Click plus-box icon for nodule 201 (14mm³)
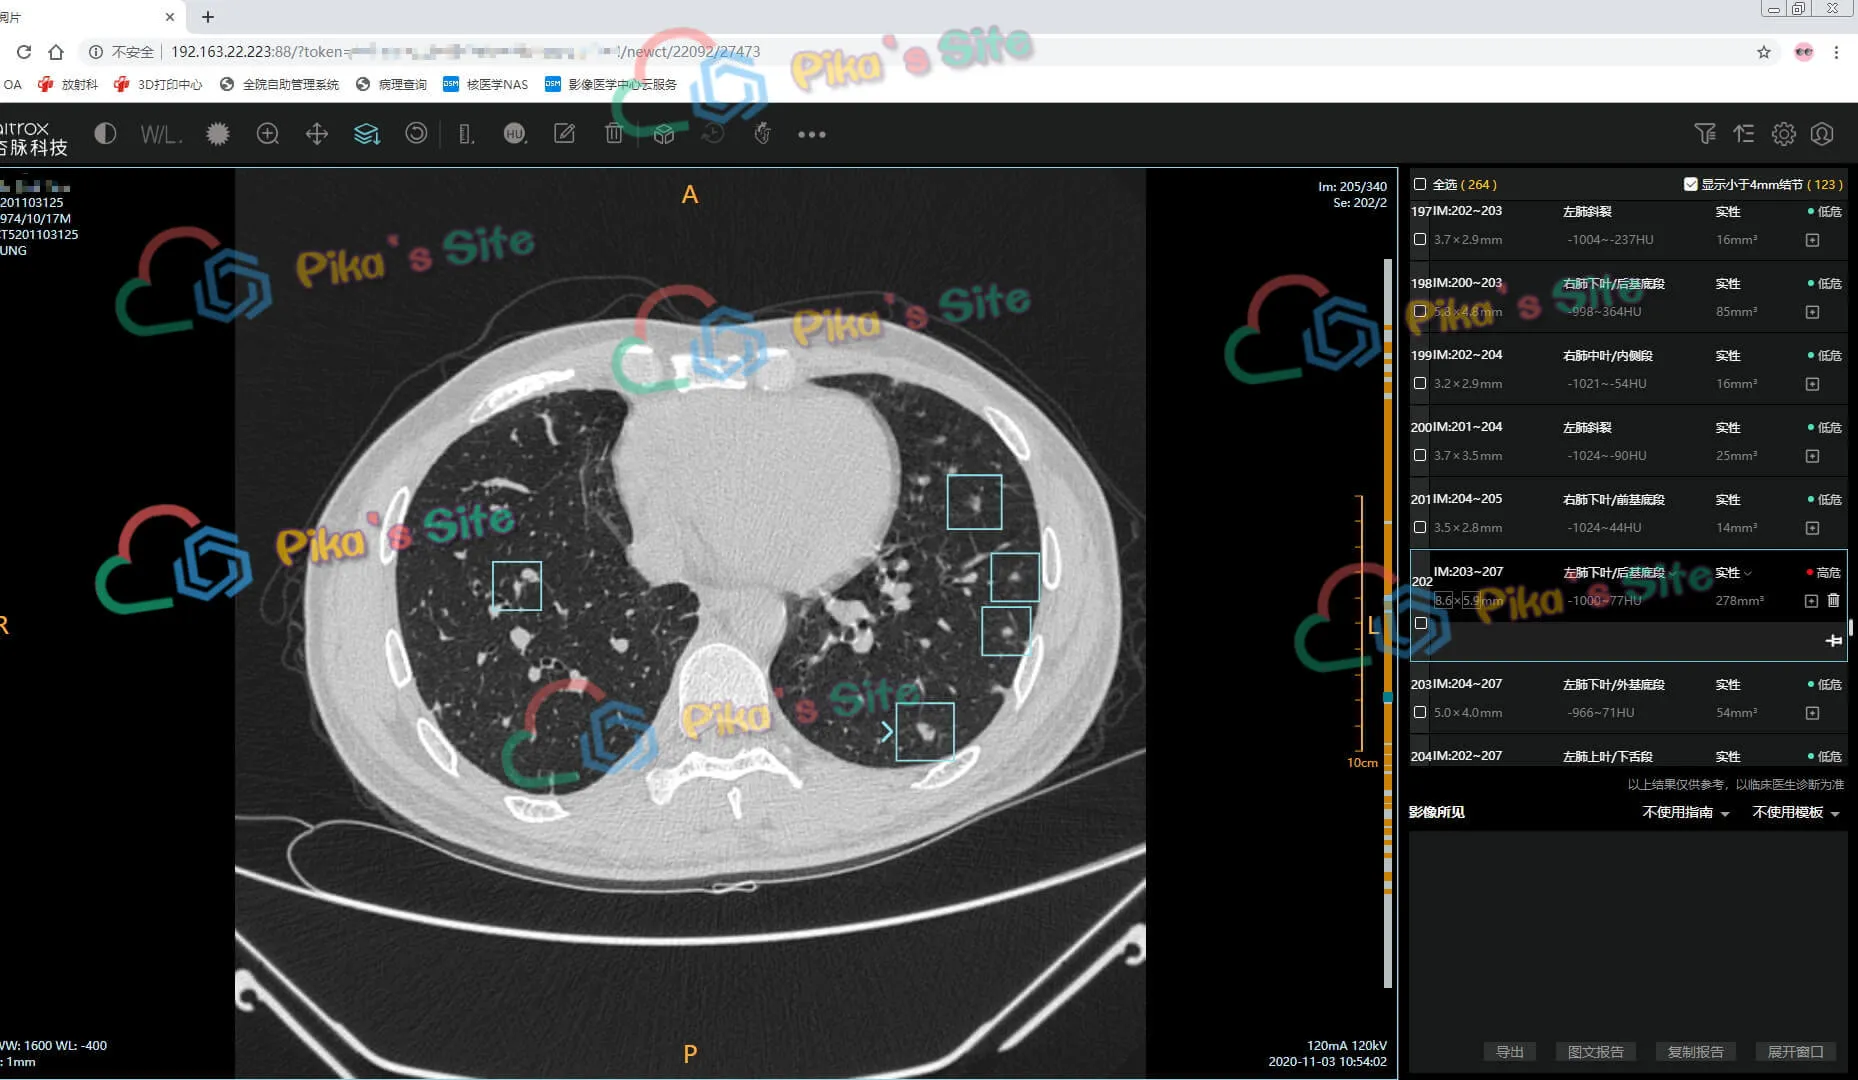Screen dimensions: 1858x1080 coord(1812,528)
